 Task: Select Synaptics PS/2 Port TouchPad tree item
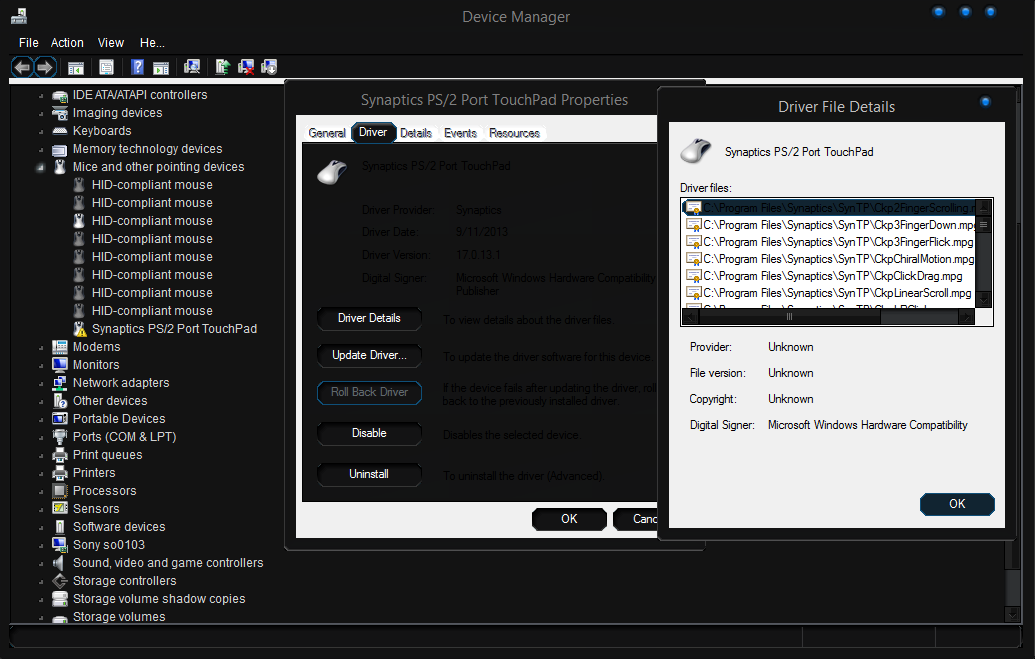coord(174,329)
